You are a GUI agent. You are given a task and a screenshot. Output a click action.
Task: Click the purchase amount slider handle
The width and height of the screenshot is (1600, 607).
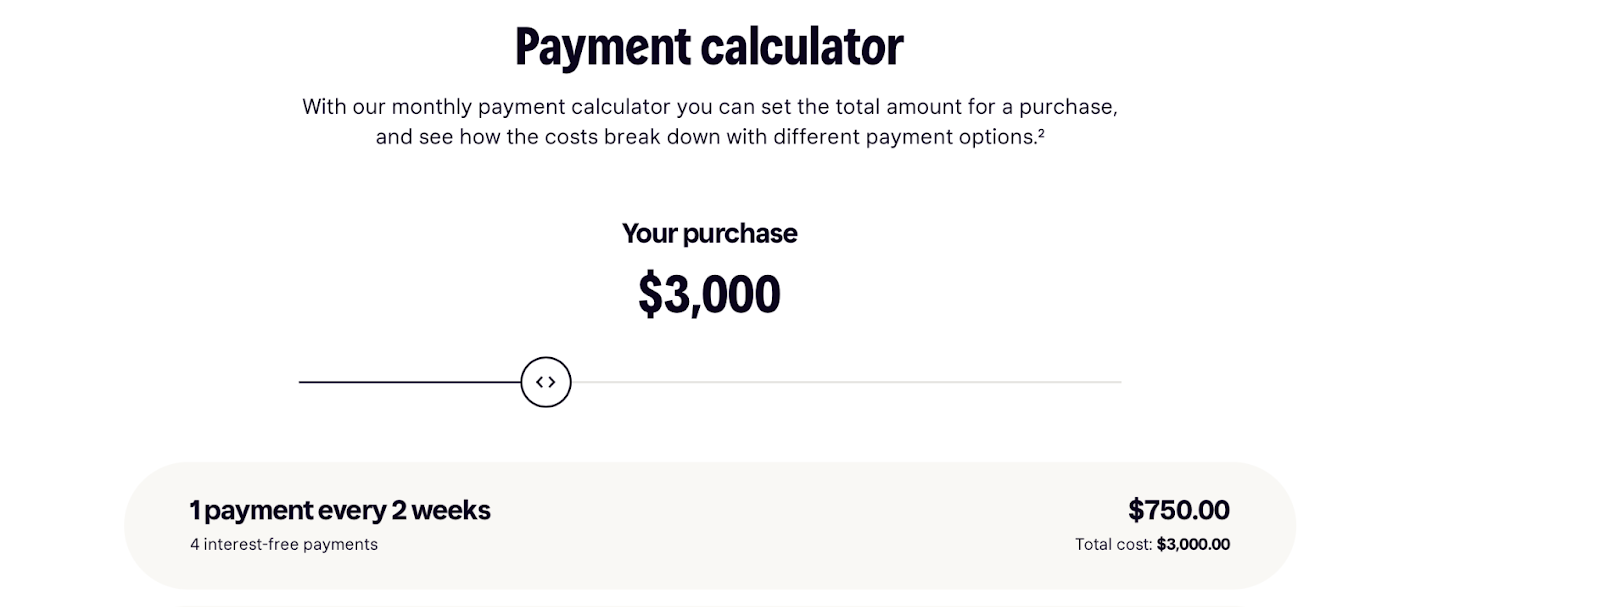pos(546,382)
